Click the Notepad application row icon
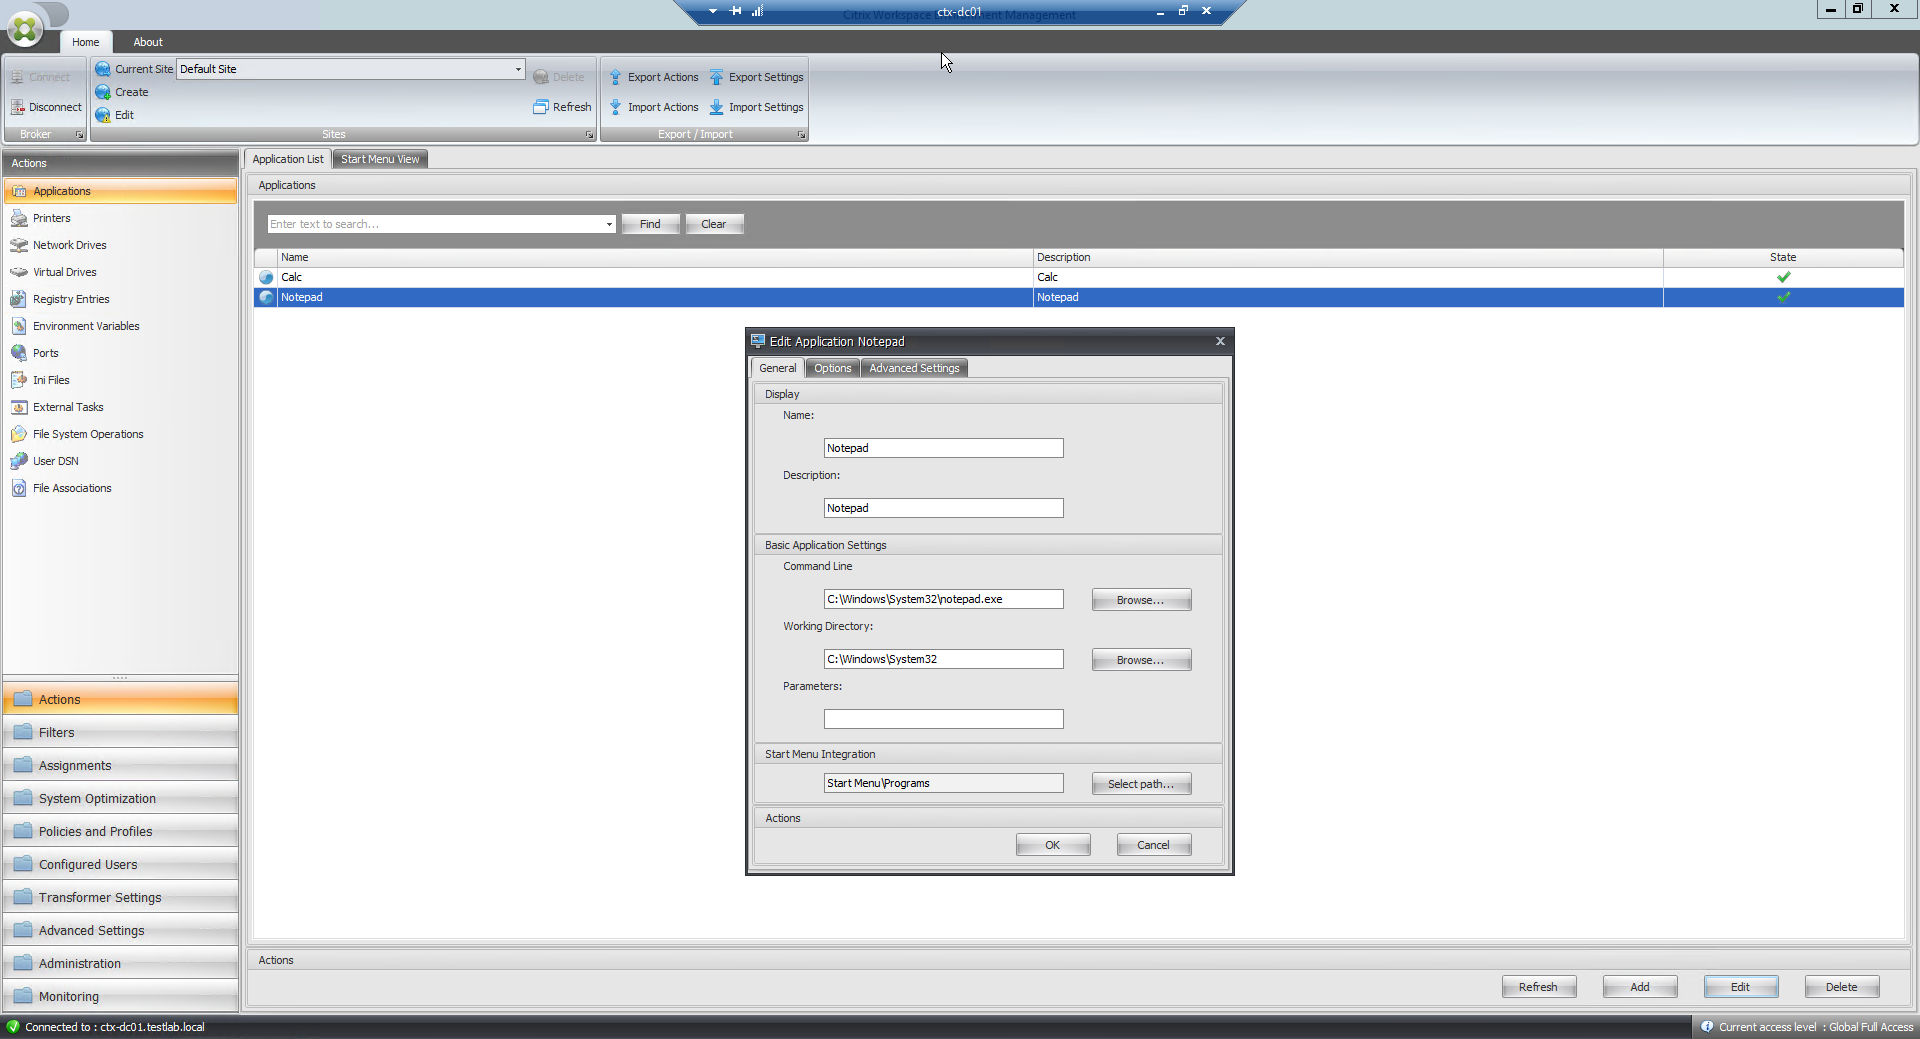This screenshot has height=1039, width=1920. [266, 298]
